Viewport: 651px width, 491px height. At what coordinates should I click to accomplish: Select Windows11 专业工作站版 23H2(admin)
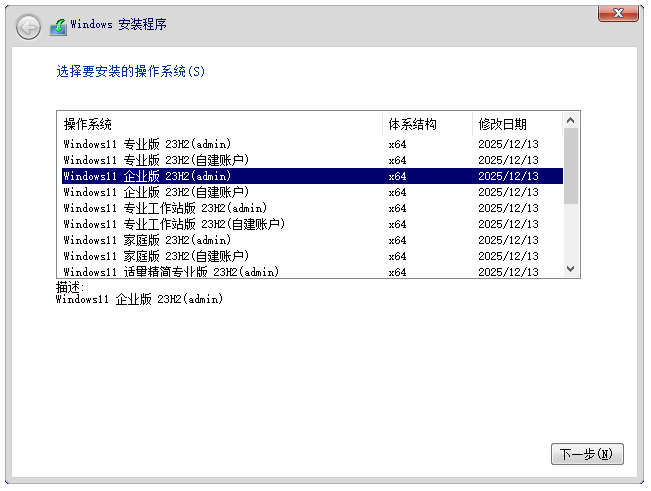click(312, 208)
